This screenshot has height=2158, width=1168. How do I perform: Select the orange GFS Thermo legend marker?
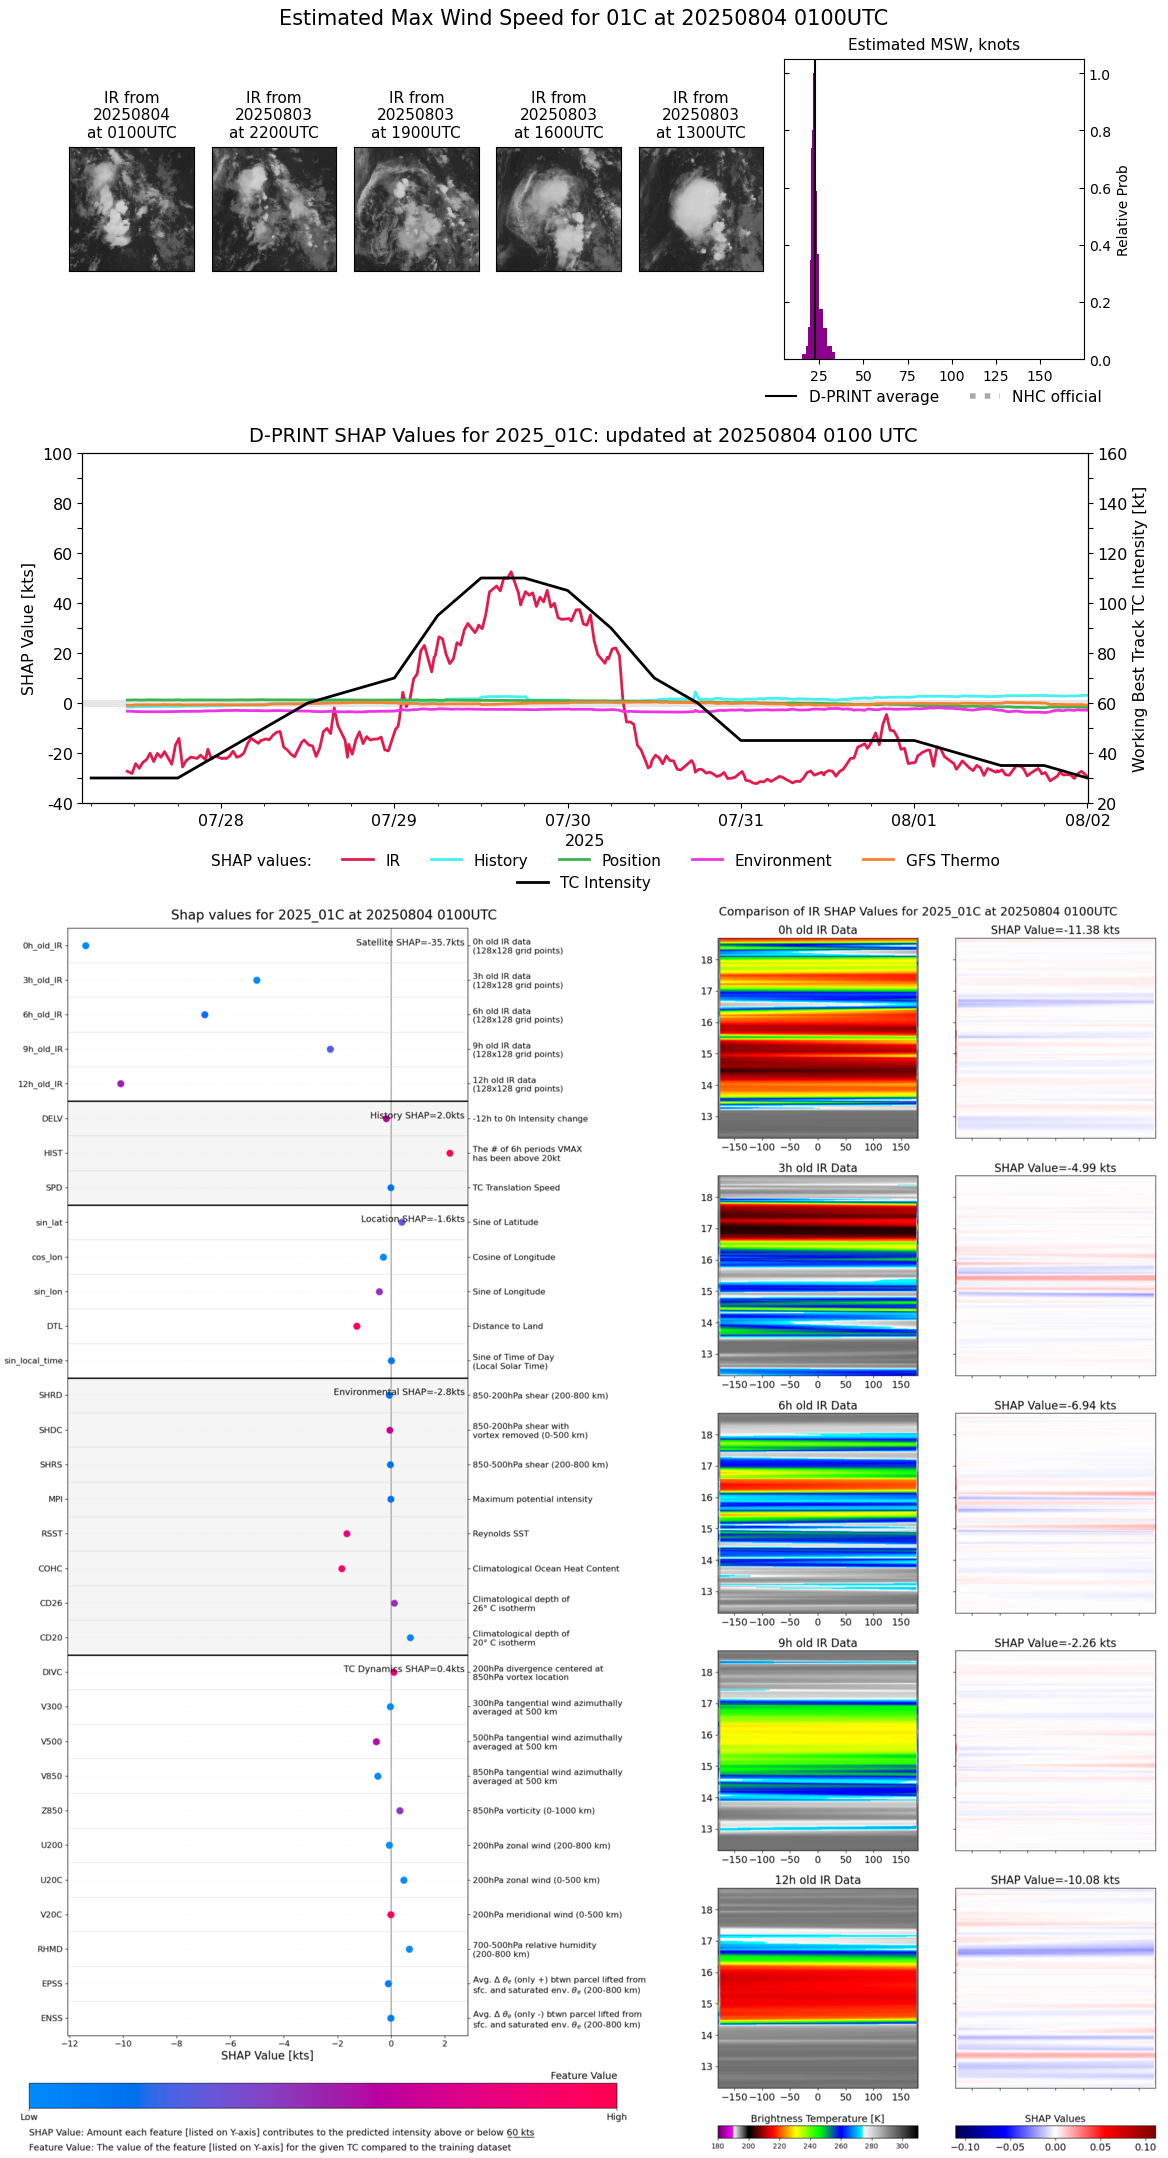pos(878,860)
